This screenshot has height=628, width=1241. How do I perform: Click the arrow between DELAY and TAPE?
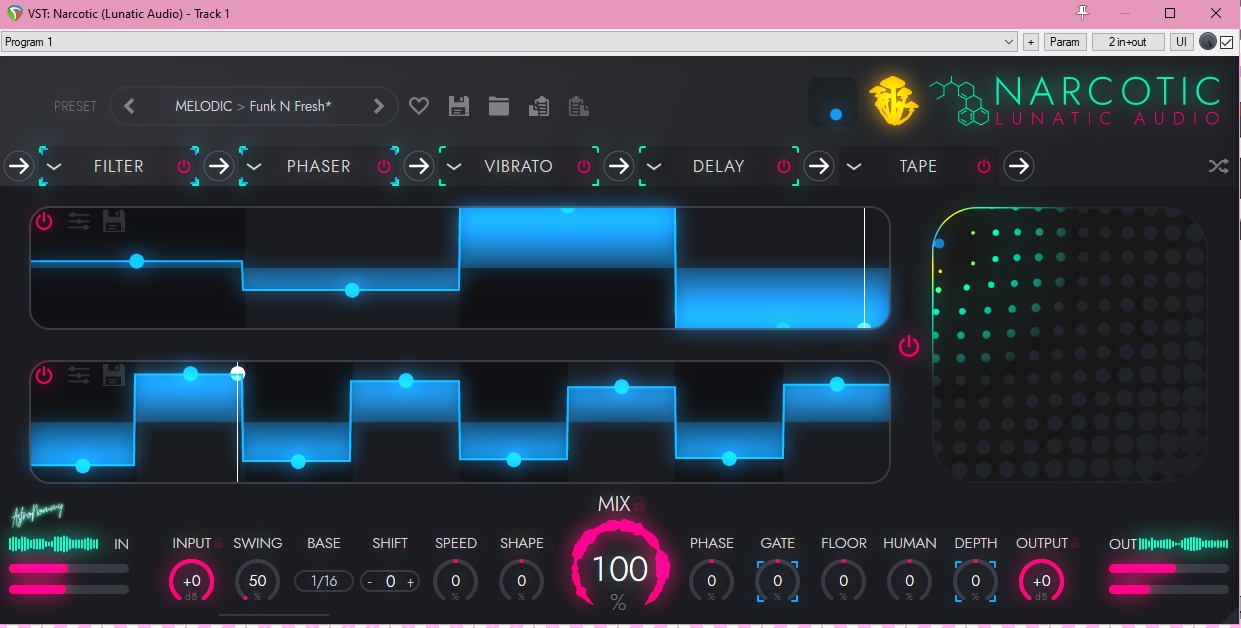[819, 166]
